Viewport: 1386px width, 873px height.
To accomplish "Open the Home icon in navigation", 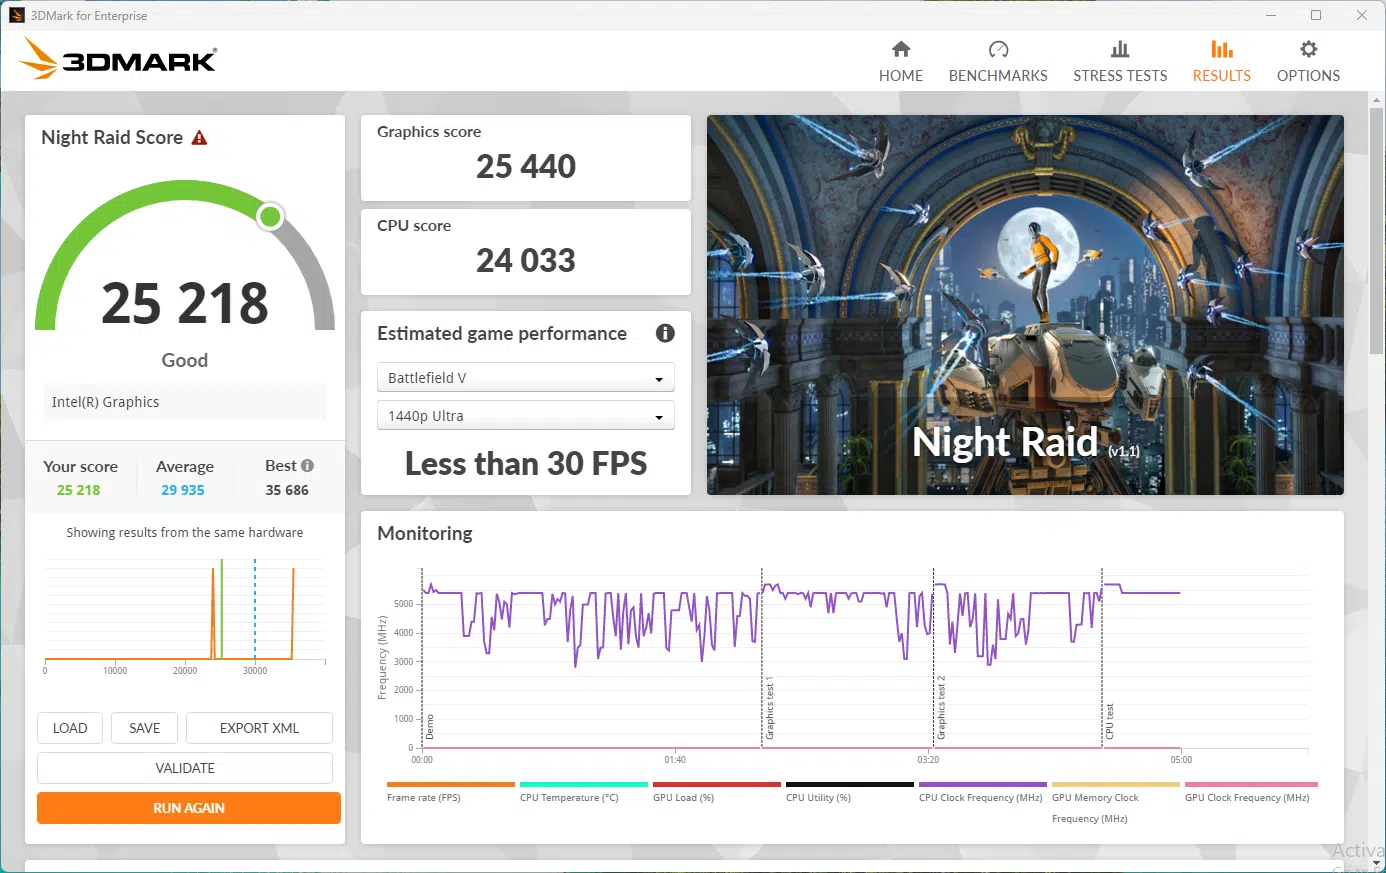I will click(901, 49).
